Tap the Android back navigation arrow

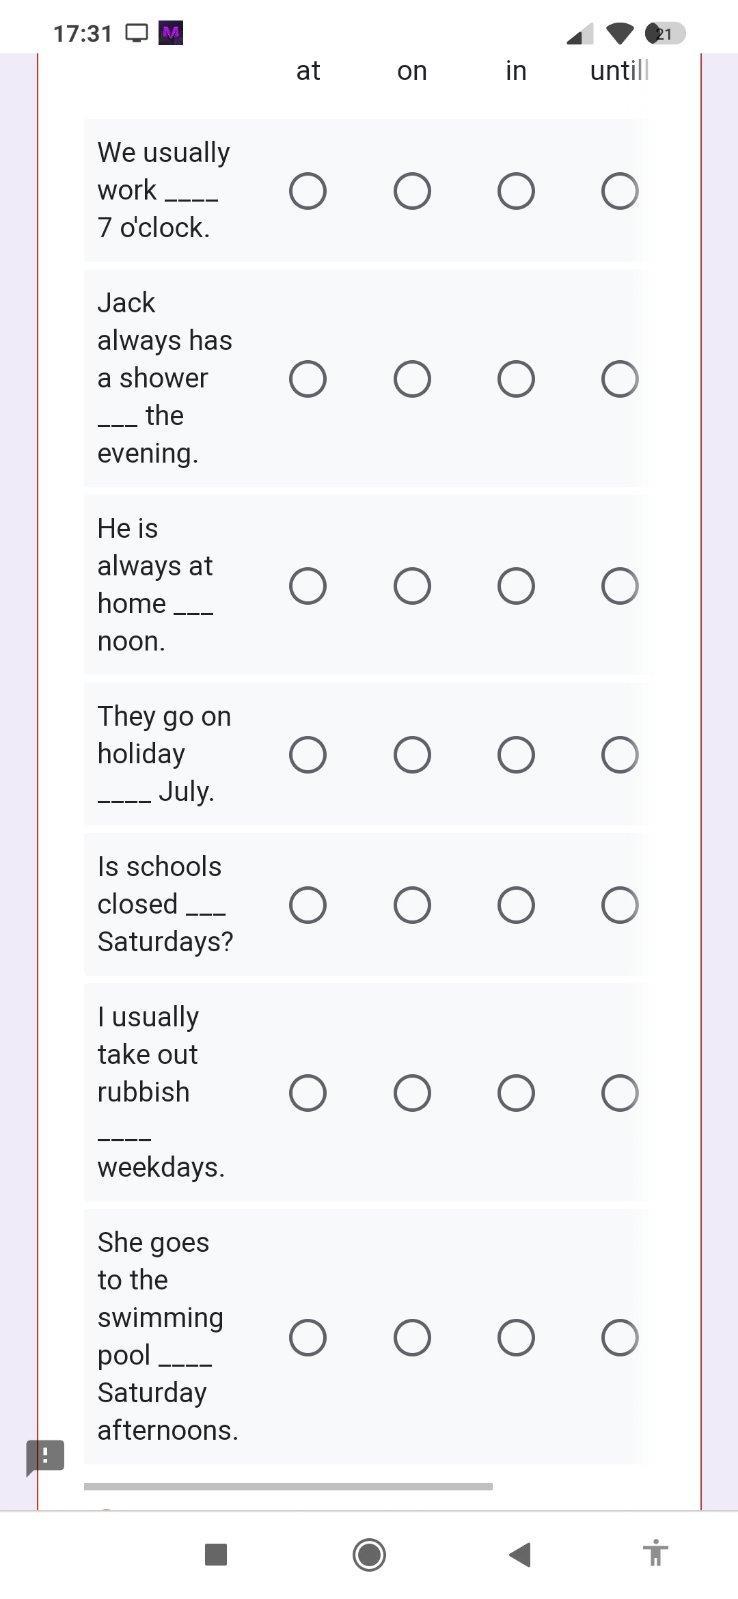pos(519,1554)
